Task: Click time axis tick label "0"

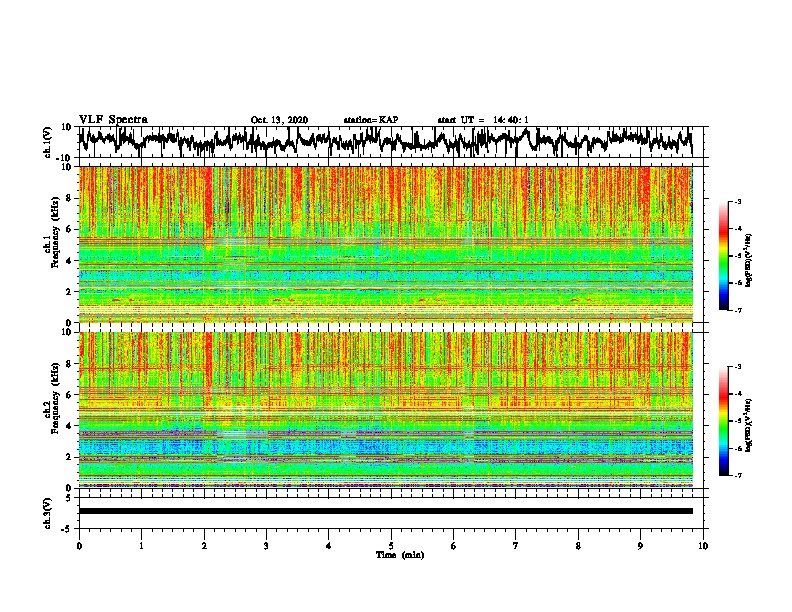Action: [79, 546]
